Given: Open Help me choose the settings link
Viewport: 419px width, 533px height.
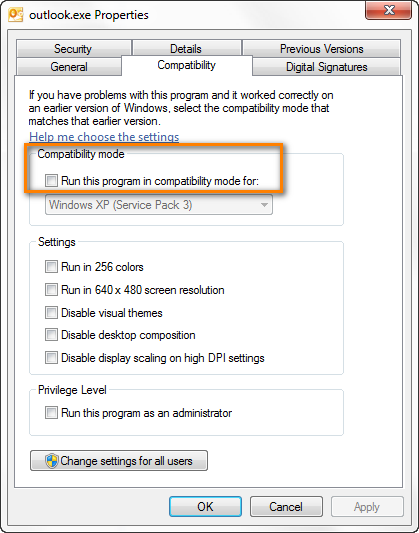Looking at the screenshot, I should point(104,137).
